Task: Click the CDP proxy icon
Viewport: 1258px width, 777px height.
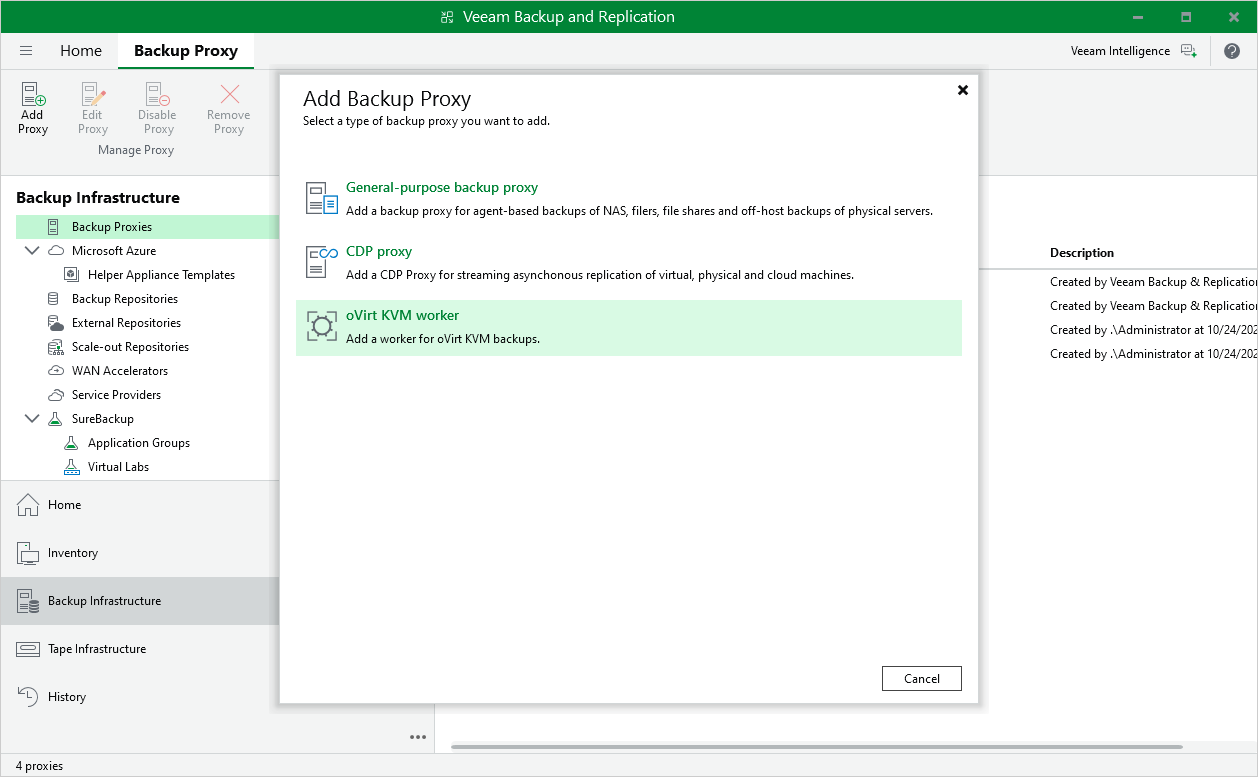Action: click(x=322, y=262)
